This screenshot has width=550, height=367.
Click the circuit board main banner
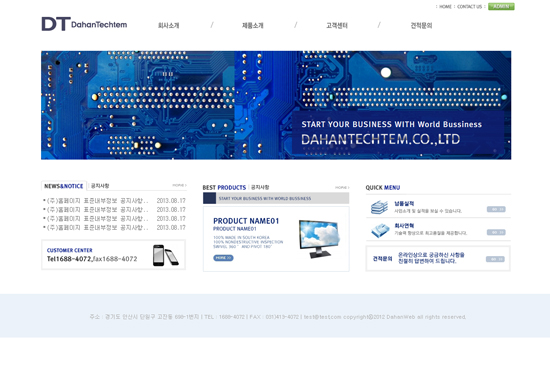click(x=276, y=105)
